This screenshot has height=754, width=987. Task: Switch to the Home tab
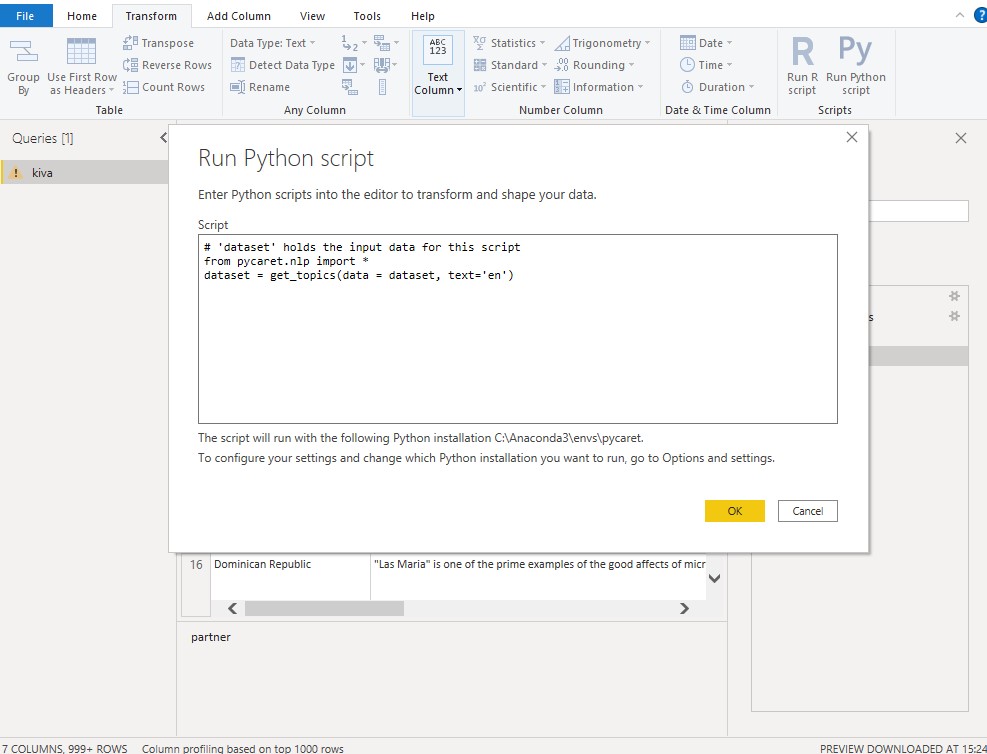82,16
